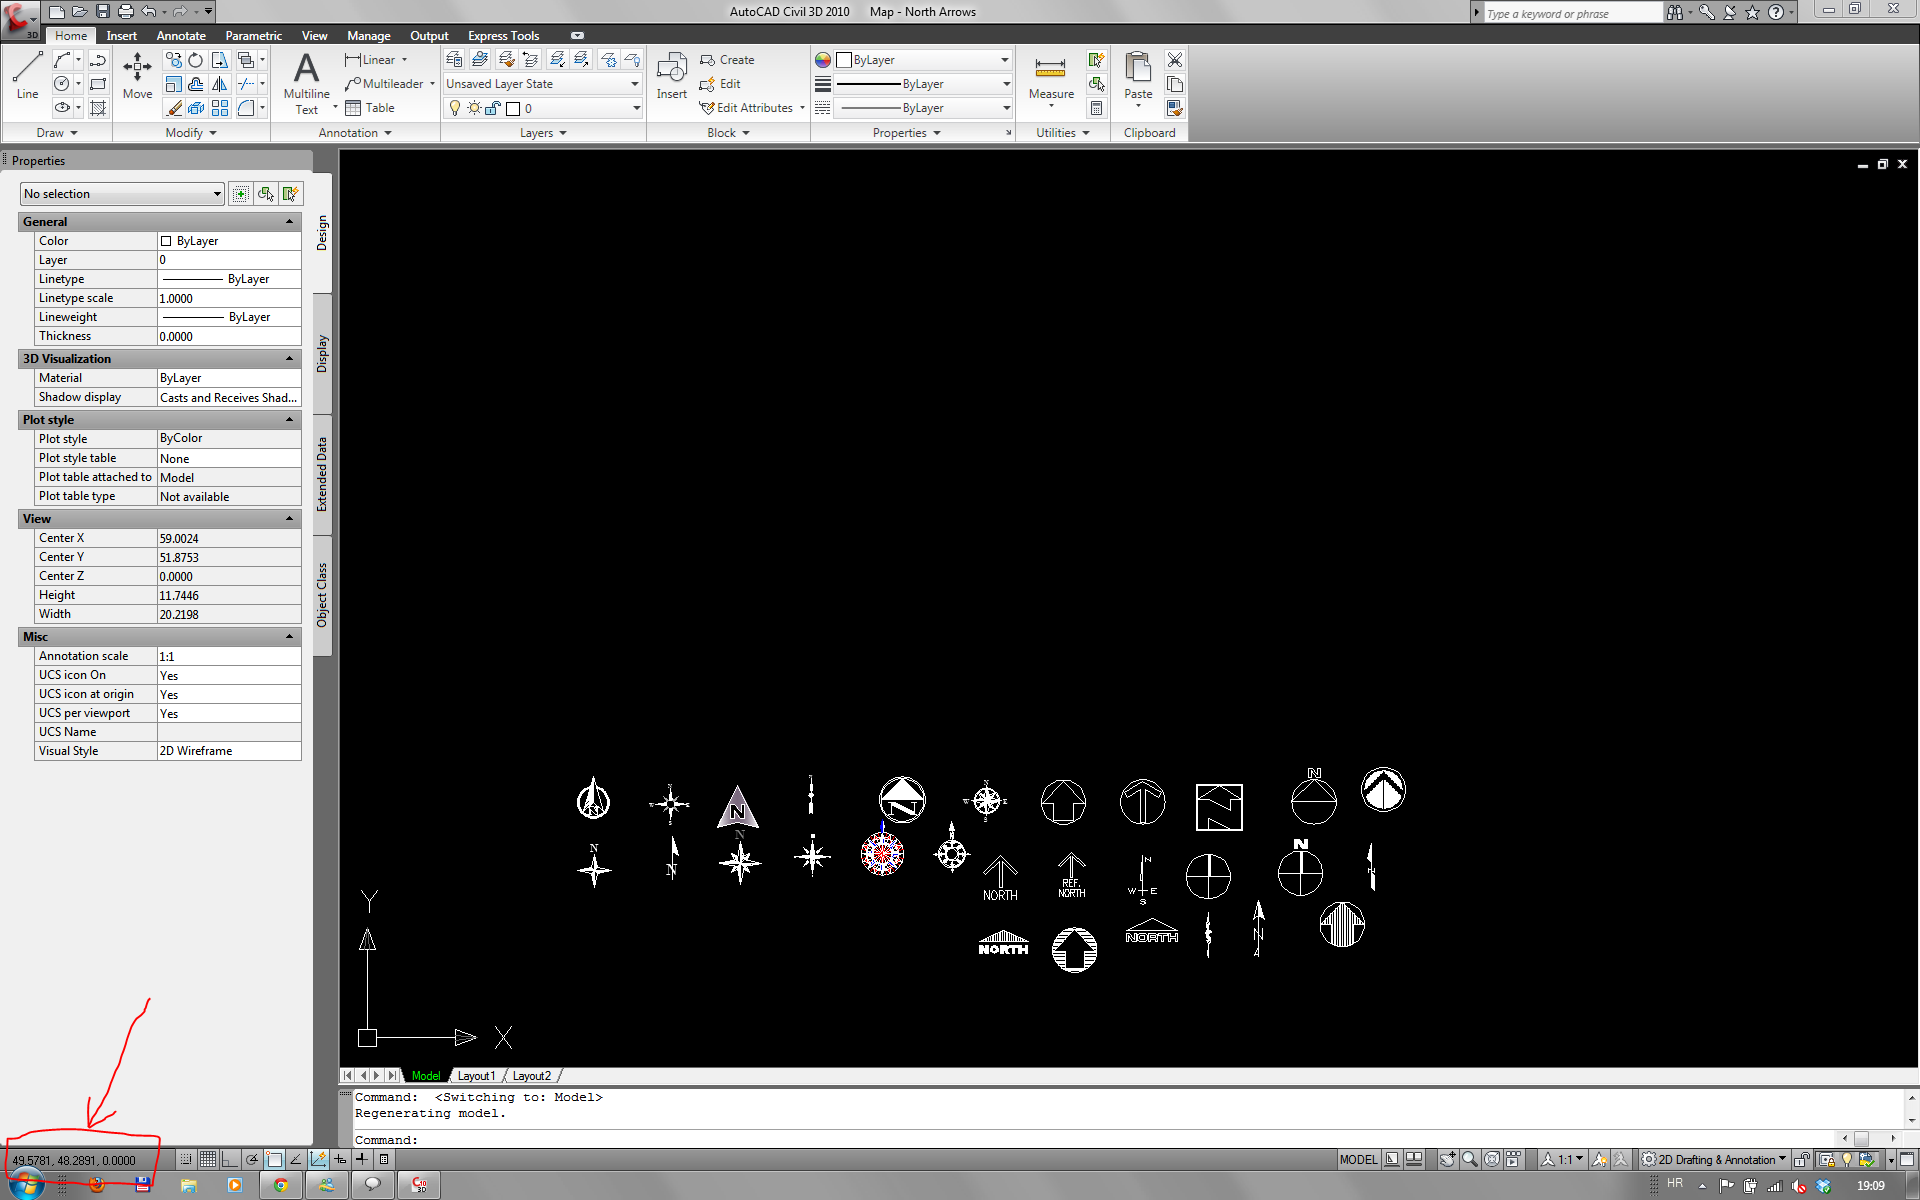Switch to the Layout1 tab
The width and height of the screenshot is (1920, 1200).
tap(476, 1076)
